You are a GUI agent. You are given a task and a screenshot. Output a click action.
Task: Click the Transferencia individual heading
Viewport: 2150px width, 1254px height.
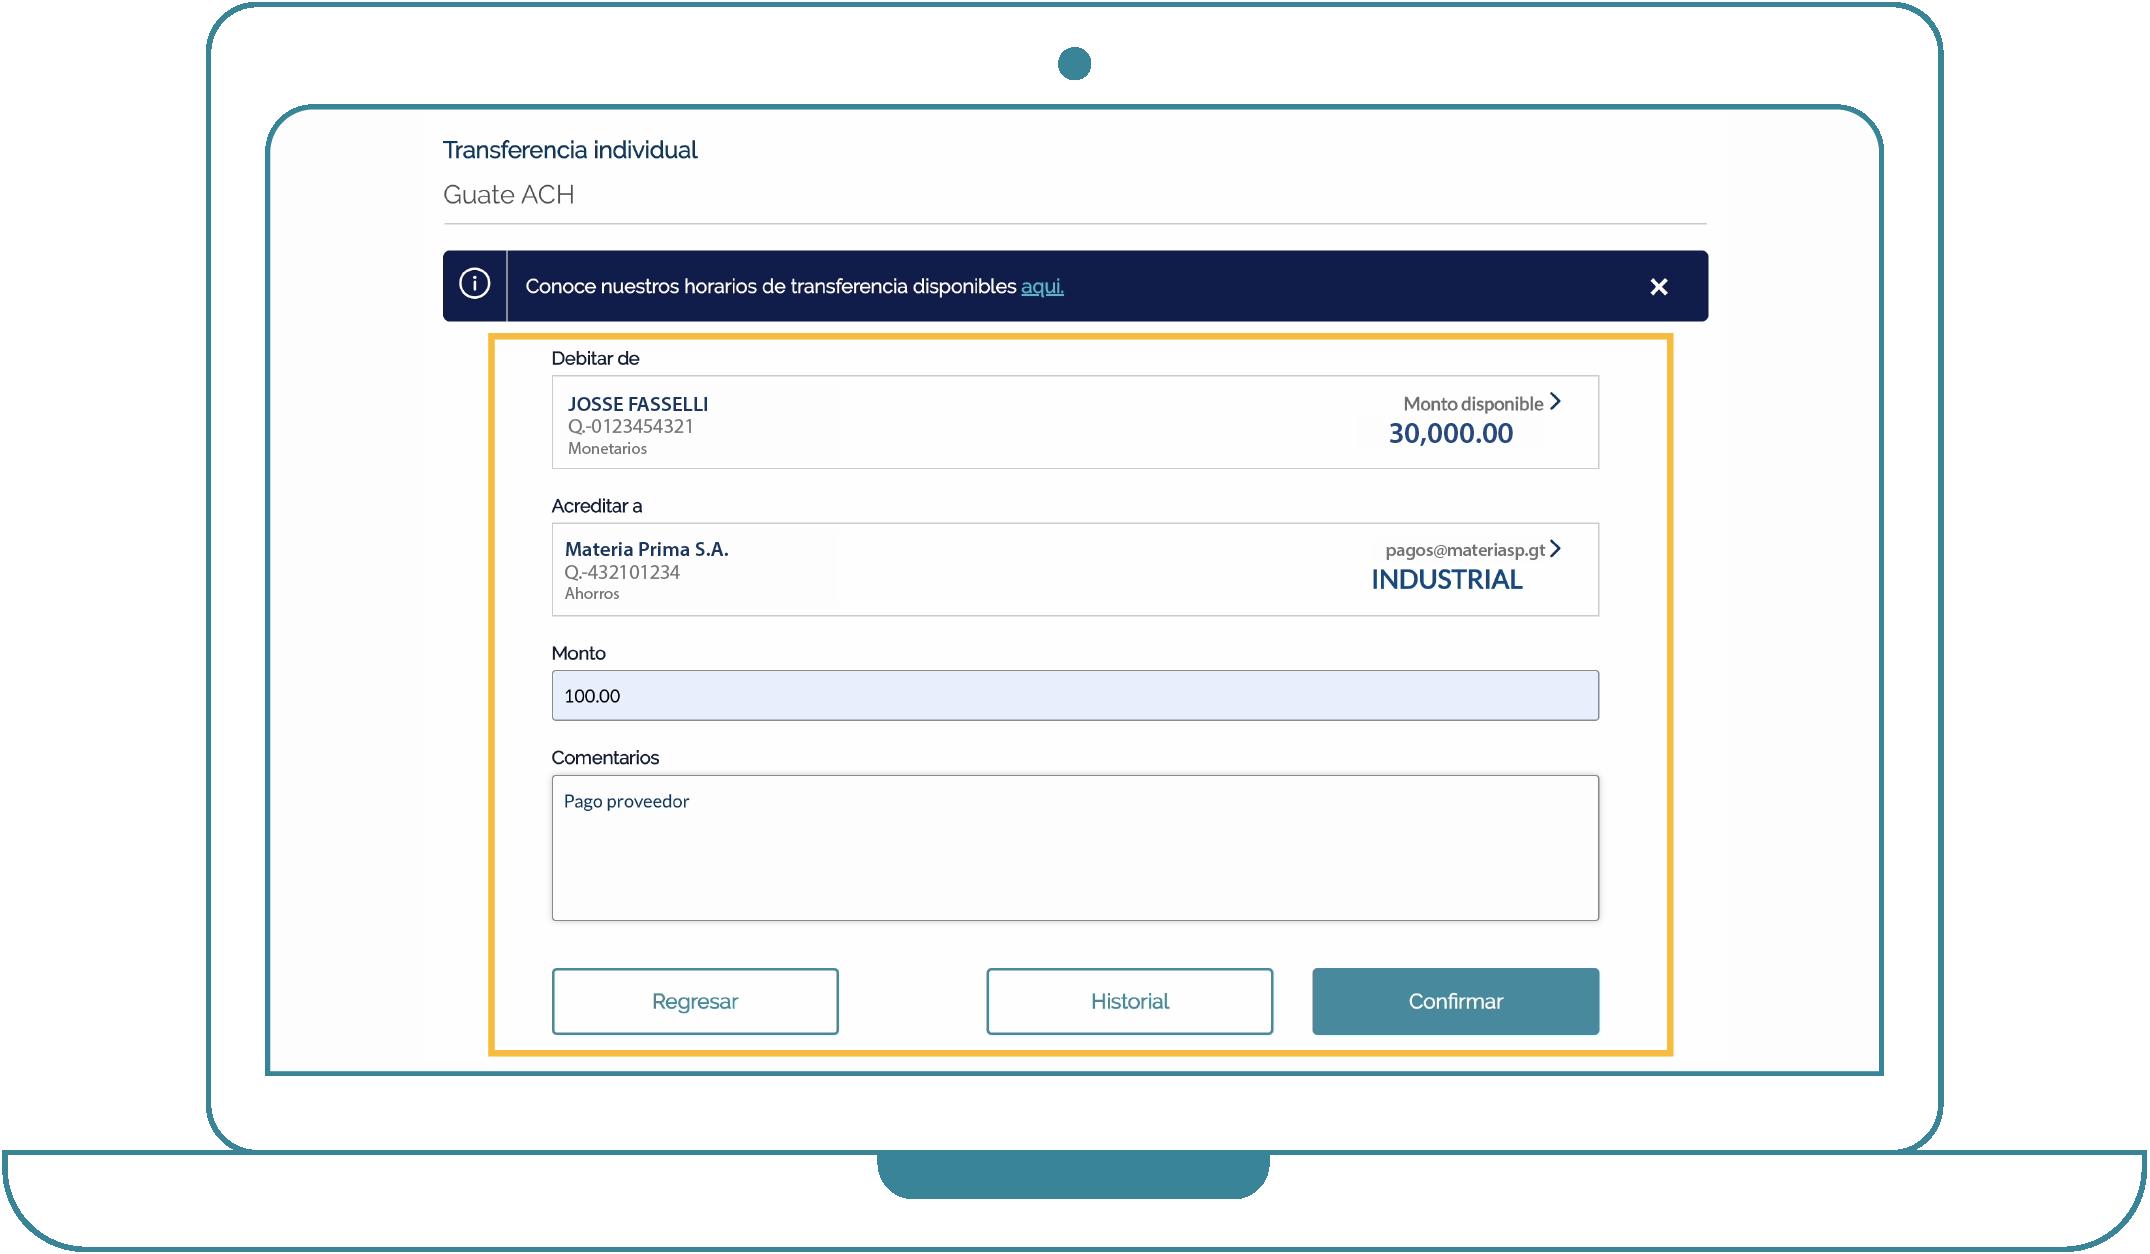coord(570,150)
